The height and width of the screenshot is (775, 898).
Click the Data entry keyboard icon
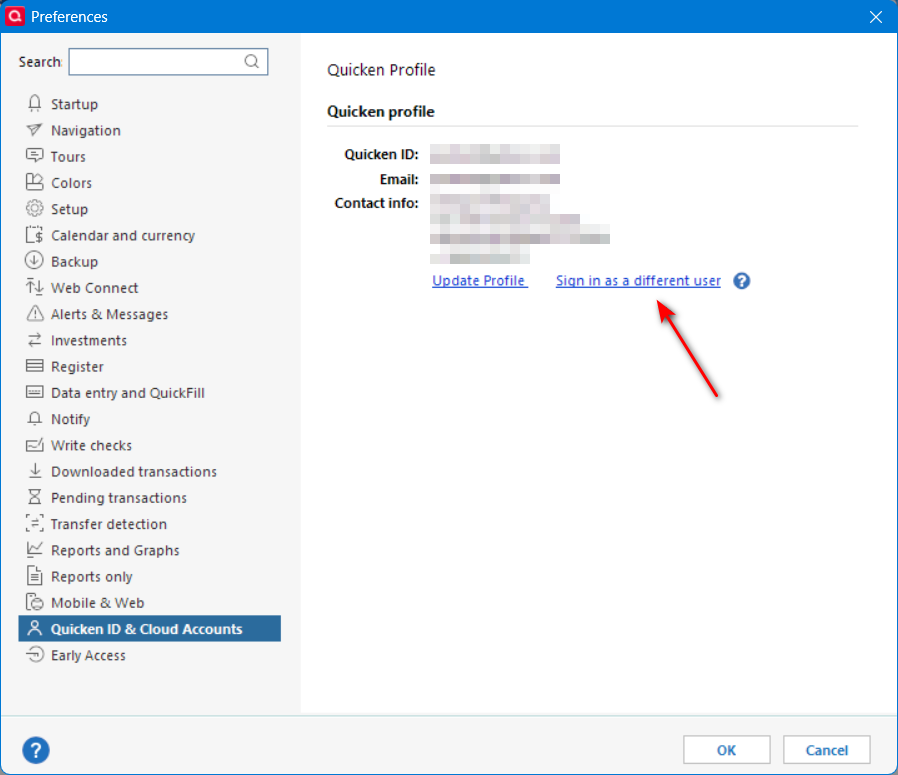[34, 392]
